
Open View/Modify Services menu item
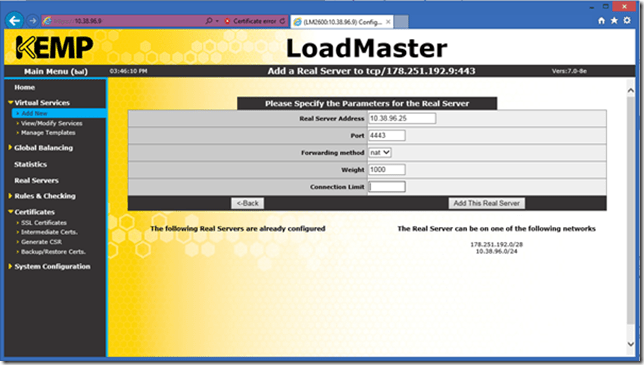52,123
